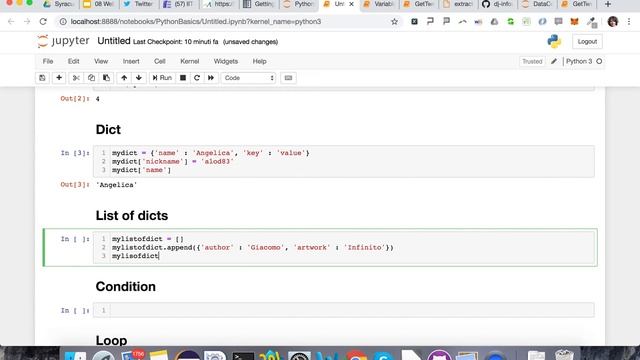Open the browser profile avatar

pos(613,22)
